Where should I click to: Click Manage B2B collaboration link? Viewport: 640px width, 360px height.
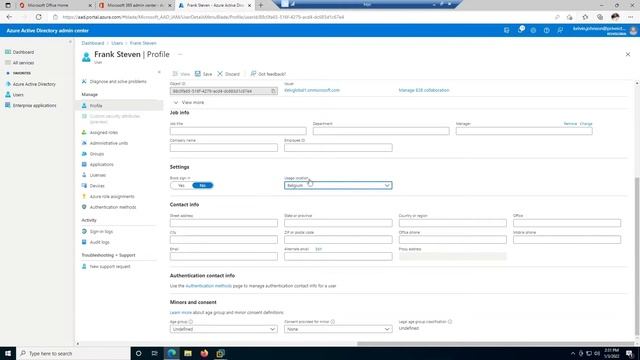point(424,90)
